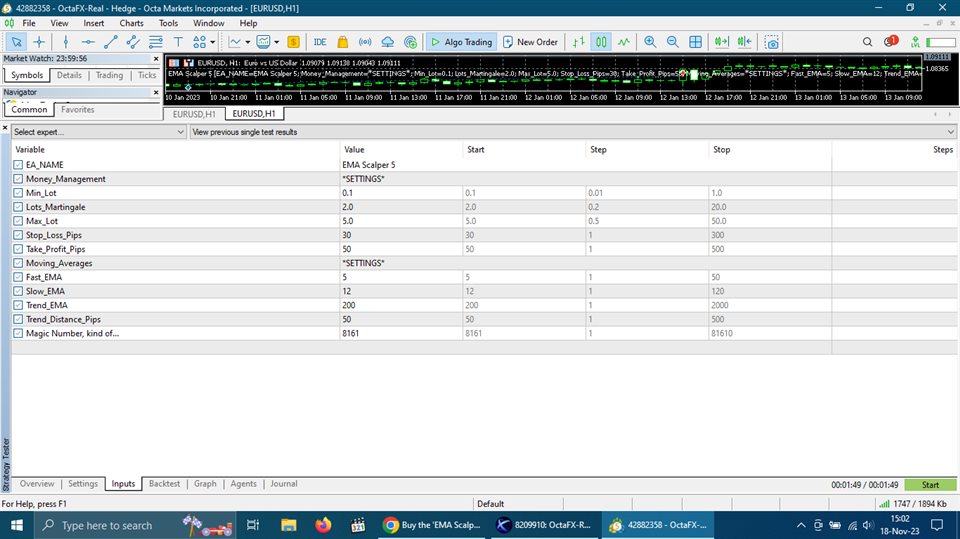Toggle the Stop_Loss_Pips checkbox

[x=18, y=235]
